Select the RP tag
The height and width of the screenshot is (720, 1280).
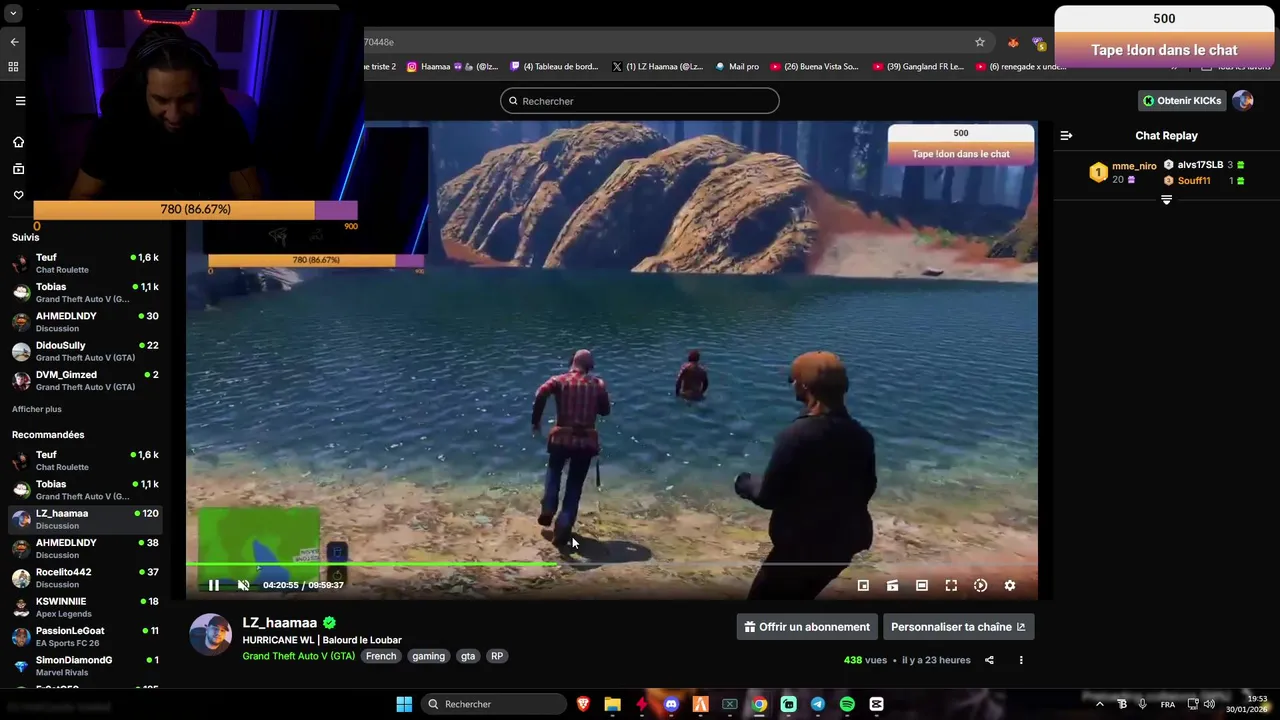[x=497, y=656]
